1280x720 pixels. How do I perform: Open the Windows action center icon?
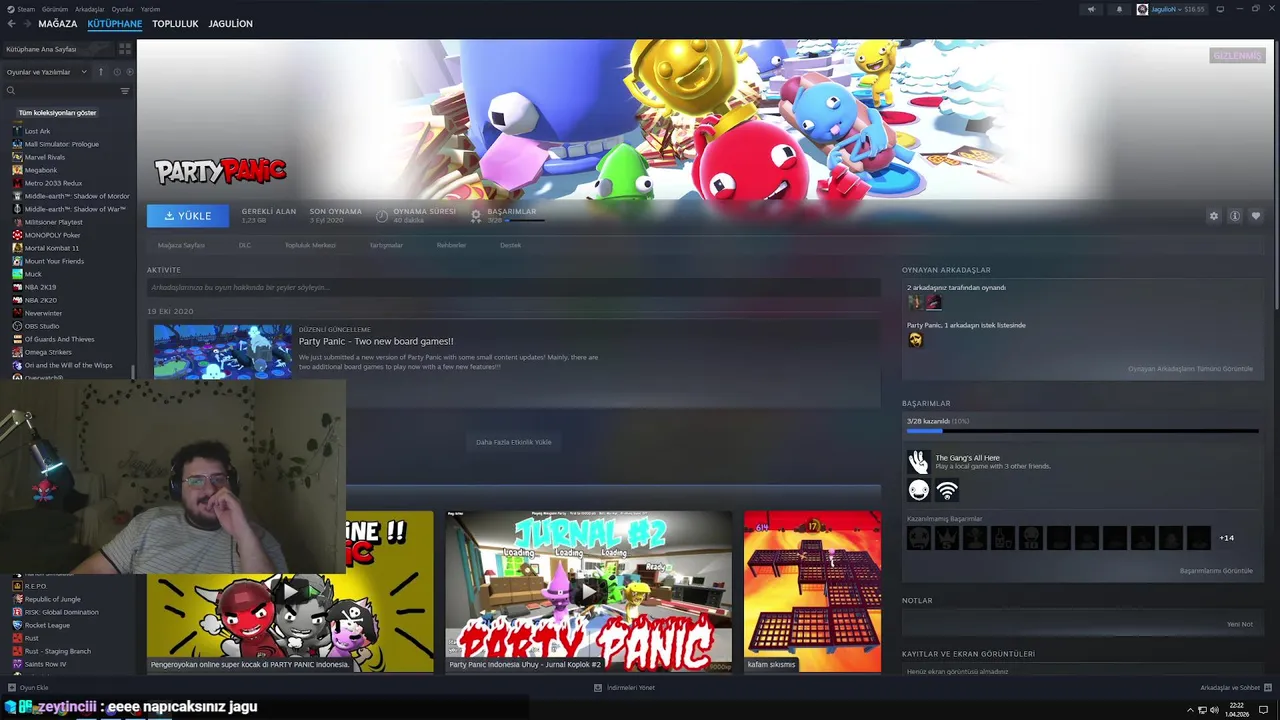tap(1265, 710)
